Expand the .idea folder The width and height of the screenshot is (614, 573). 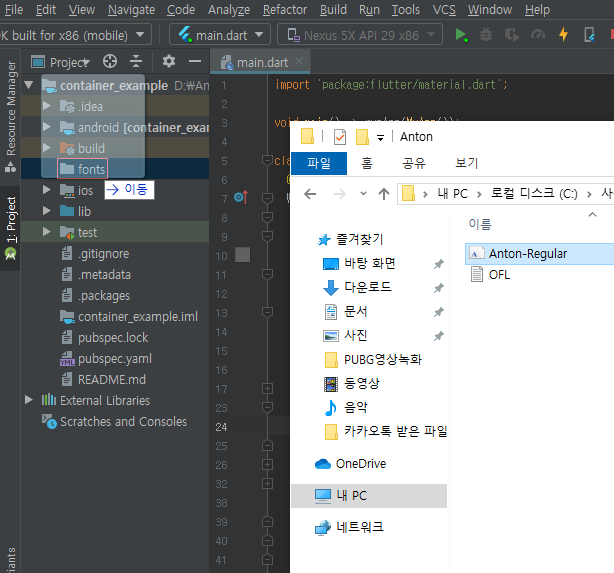(x=46, y=106)
